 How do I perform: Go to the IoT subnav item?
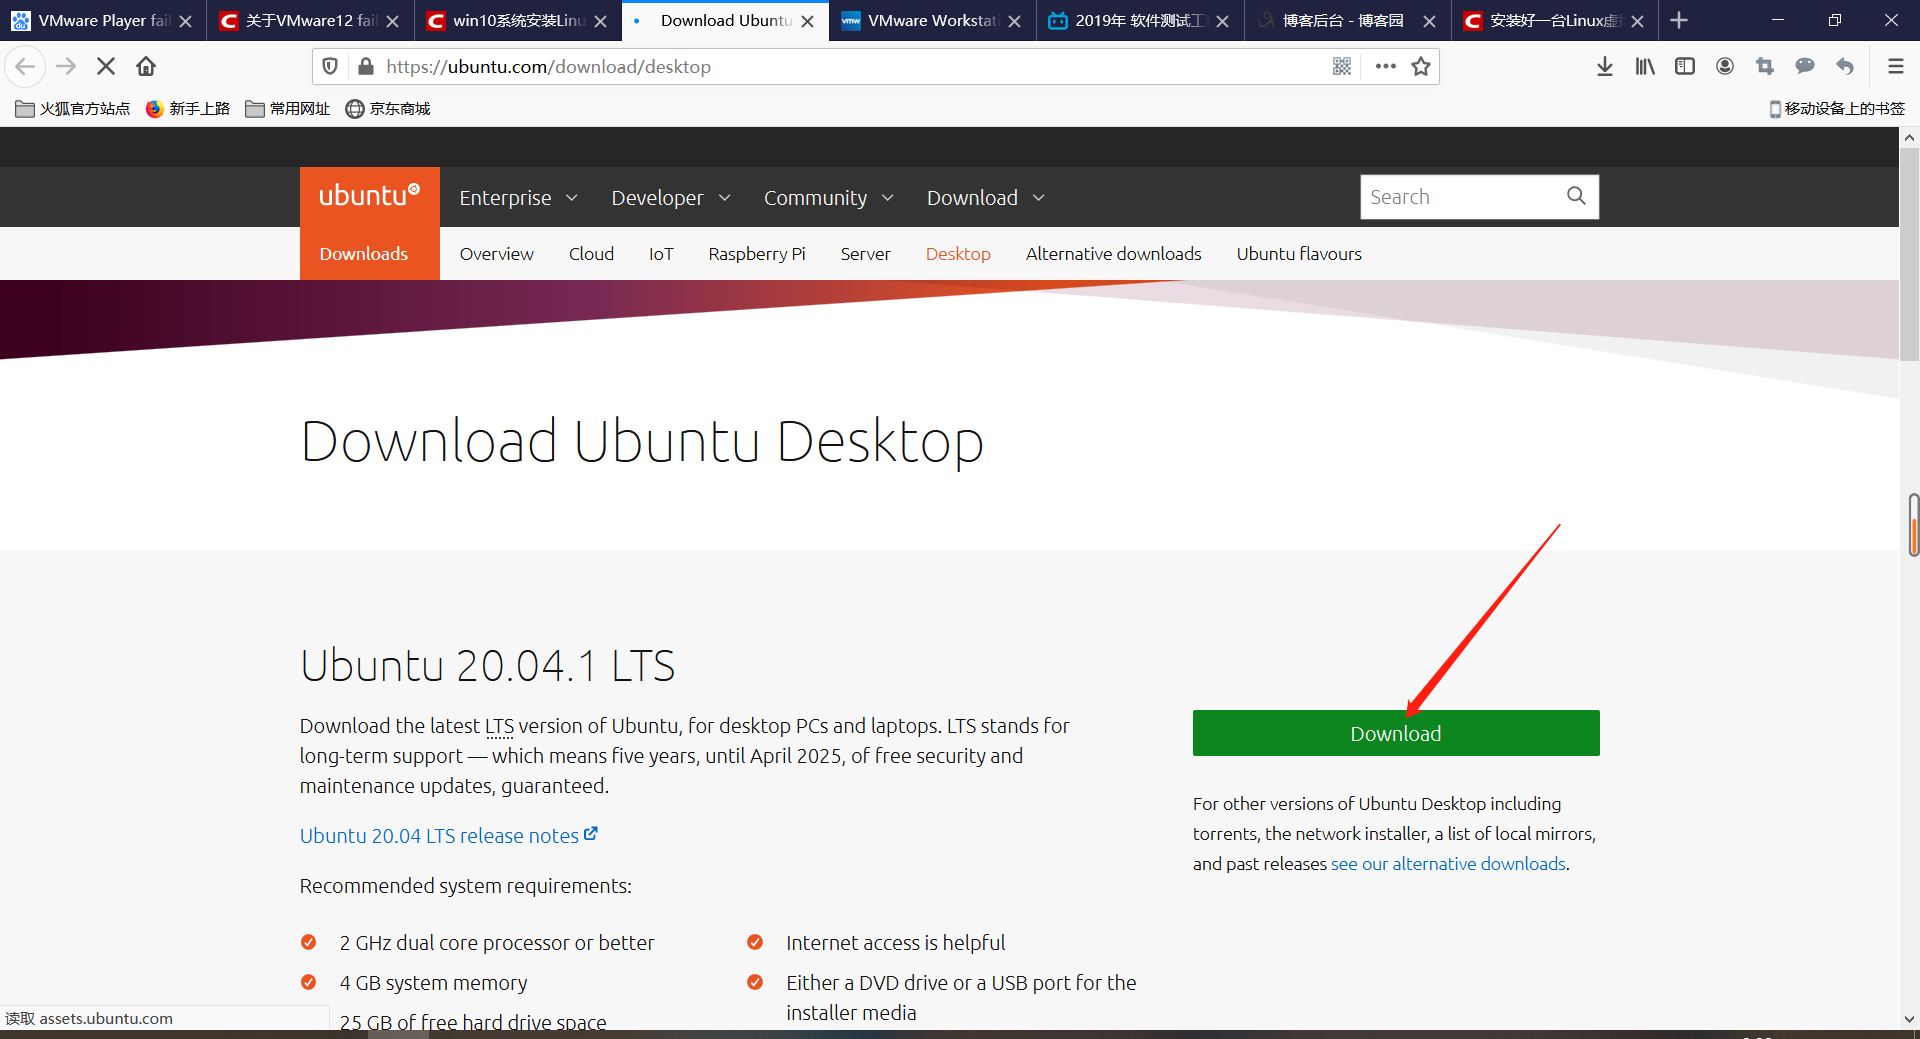point(661,254)
